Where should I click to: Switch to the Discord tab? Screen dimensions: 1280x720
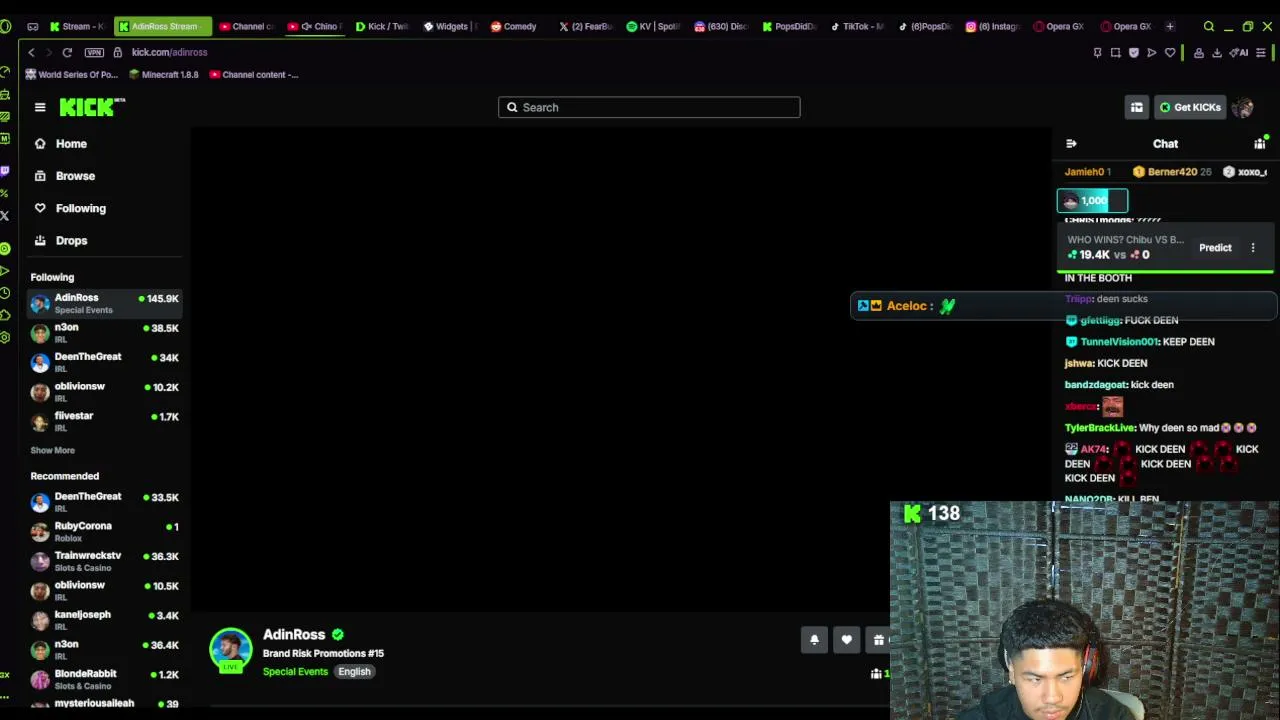(x=721, y=26)
